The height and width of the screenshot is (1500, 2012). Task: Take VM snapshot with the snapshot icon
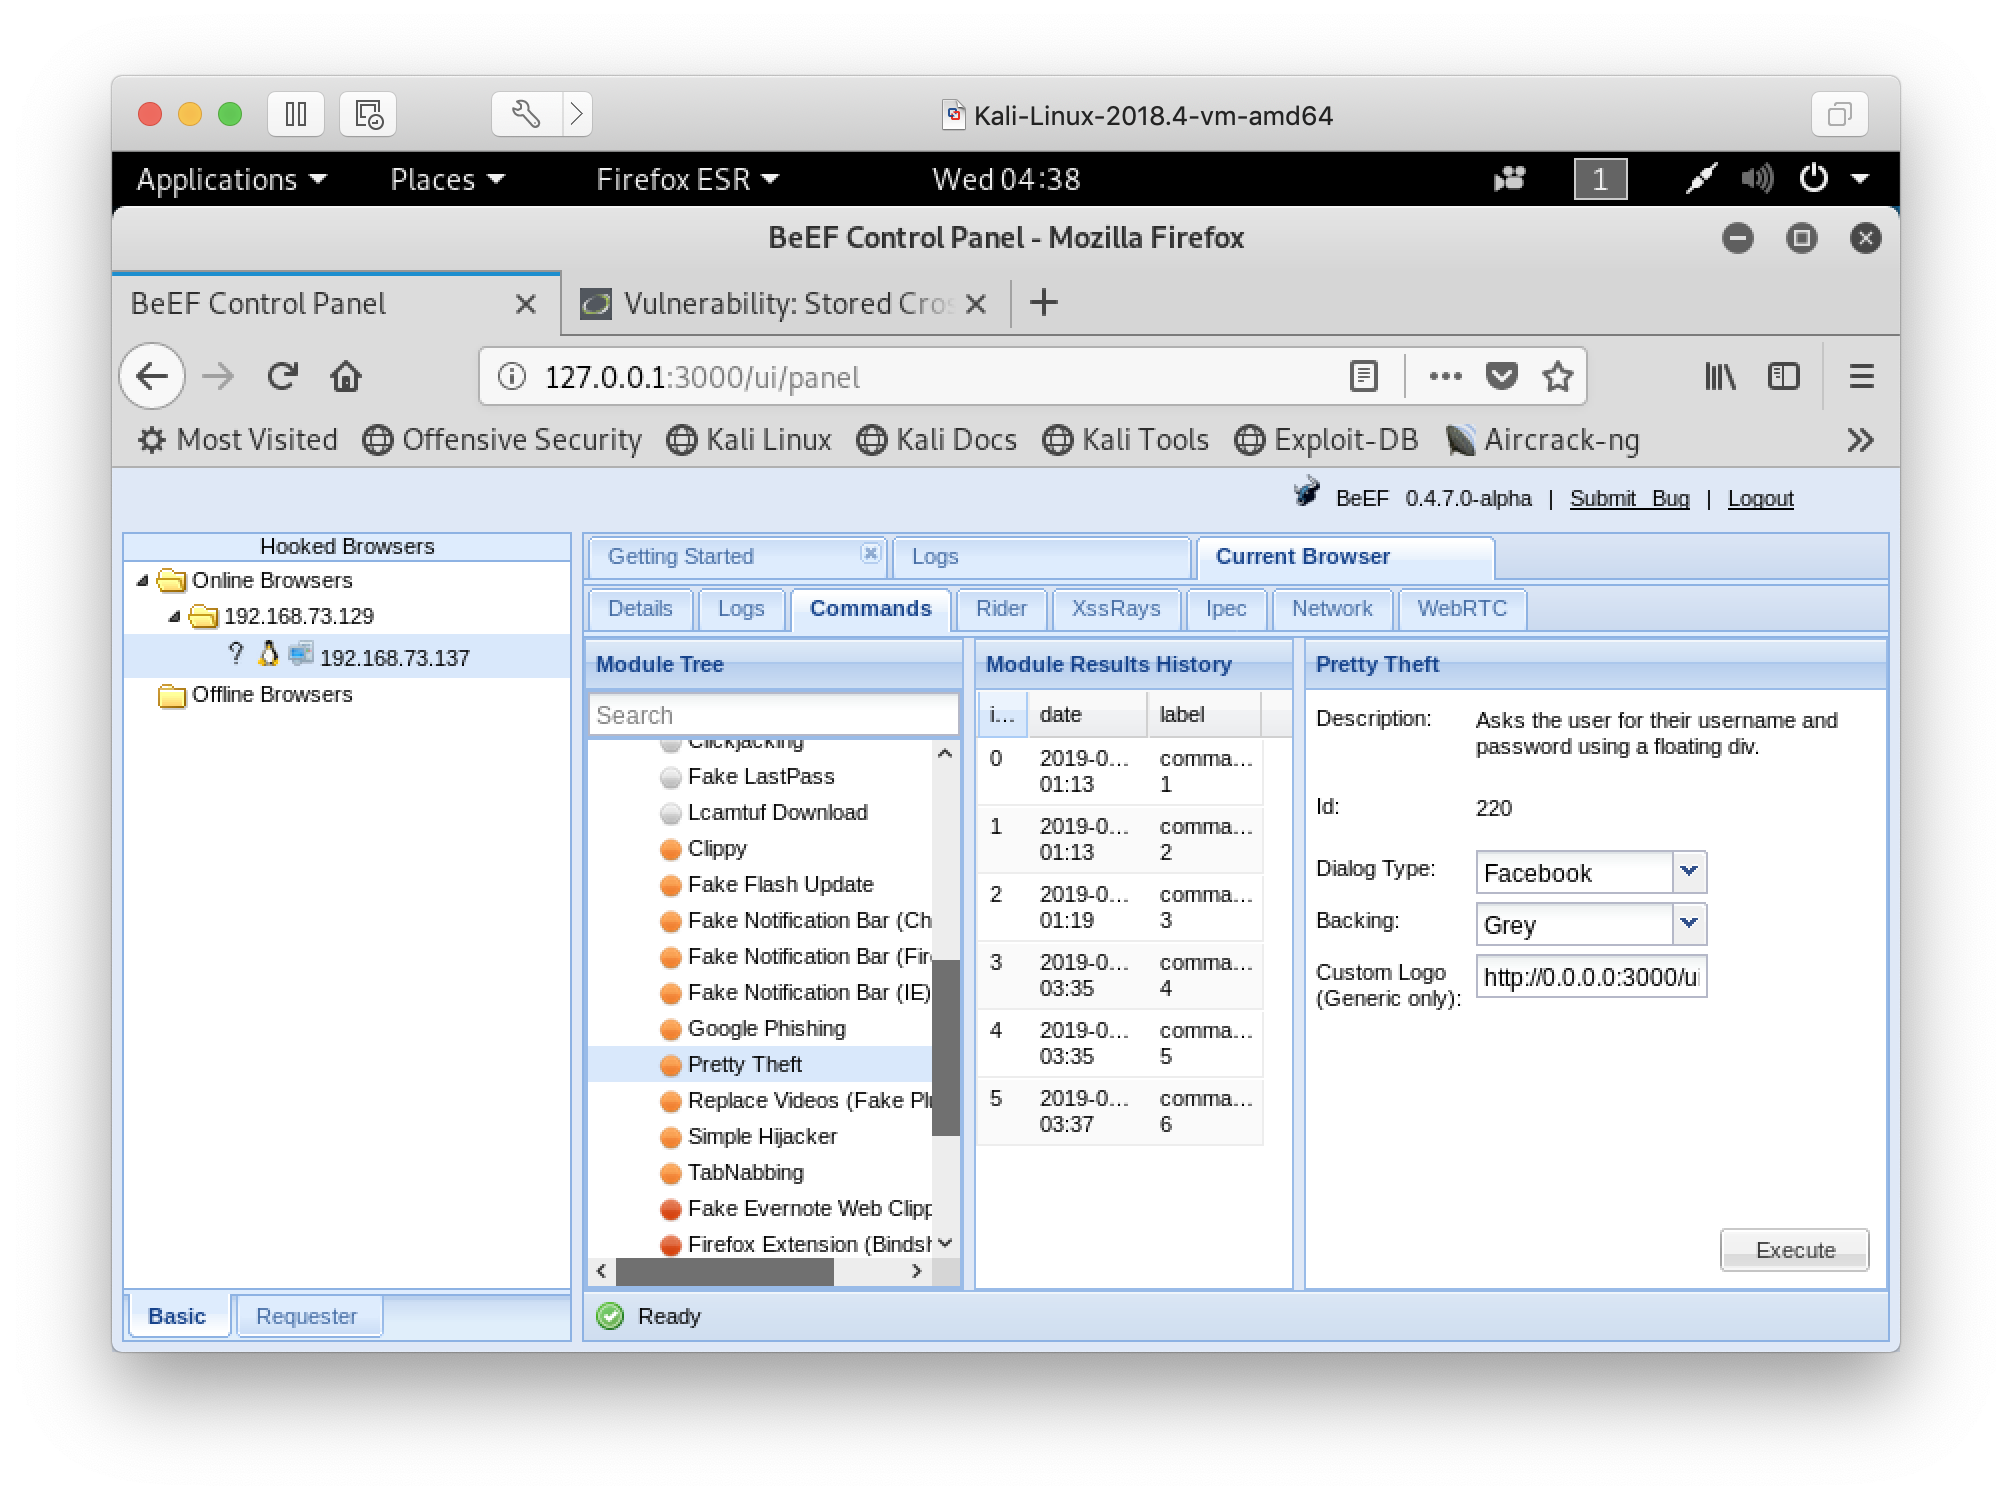(x=368, y=114)
